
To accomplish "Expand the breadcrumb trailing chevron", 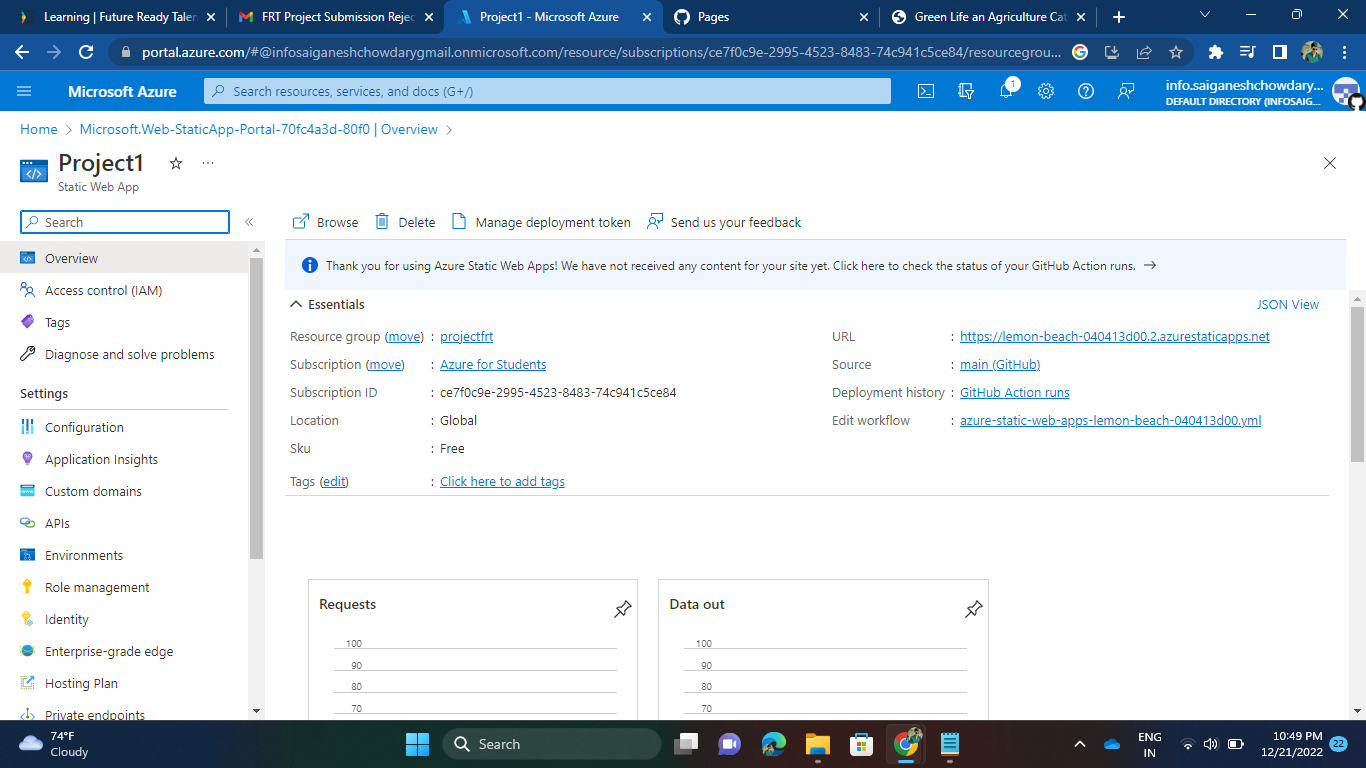I will coord(449,129).
